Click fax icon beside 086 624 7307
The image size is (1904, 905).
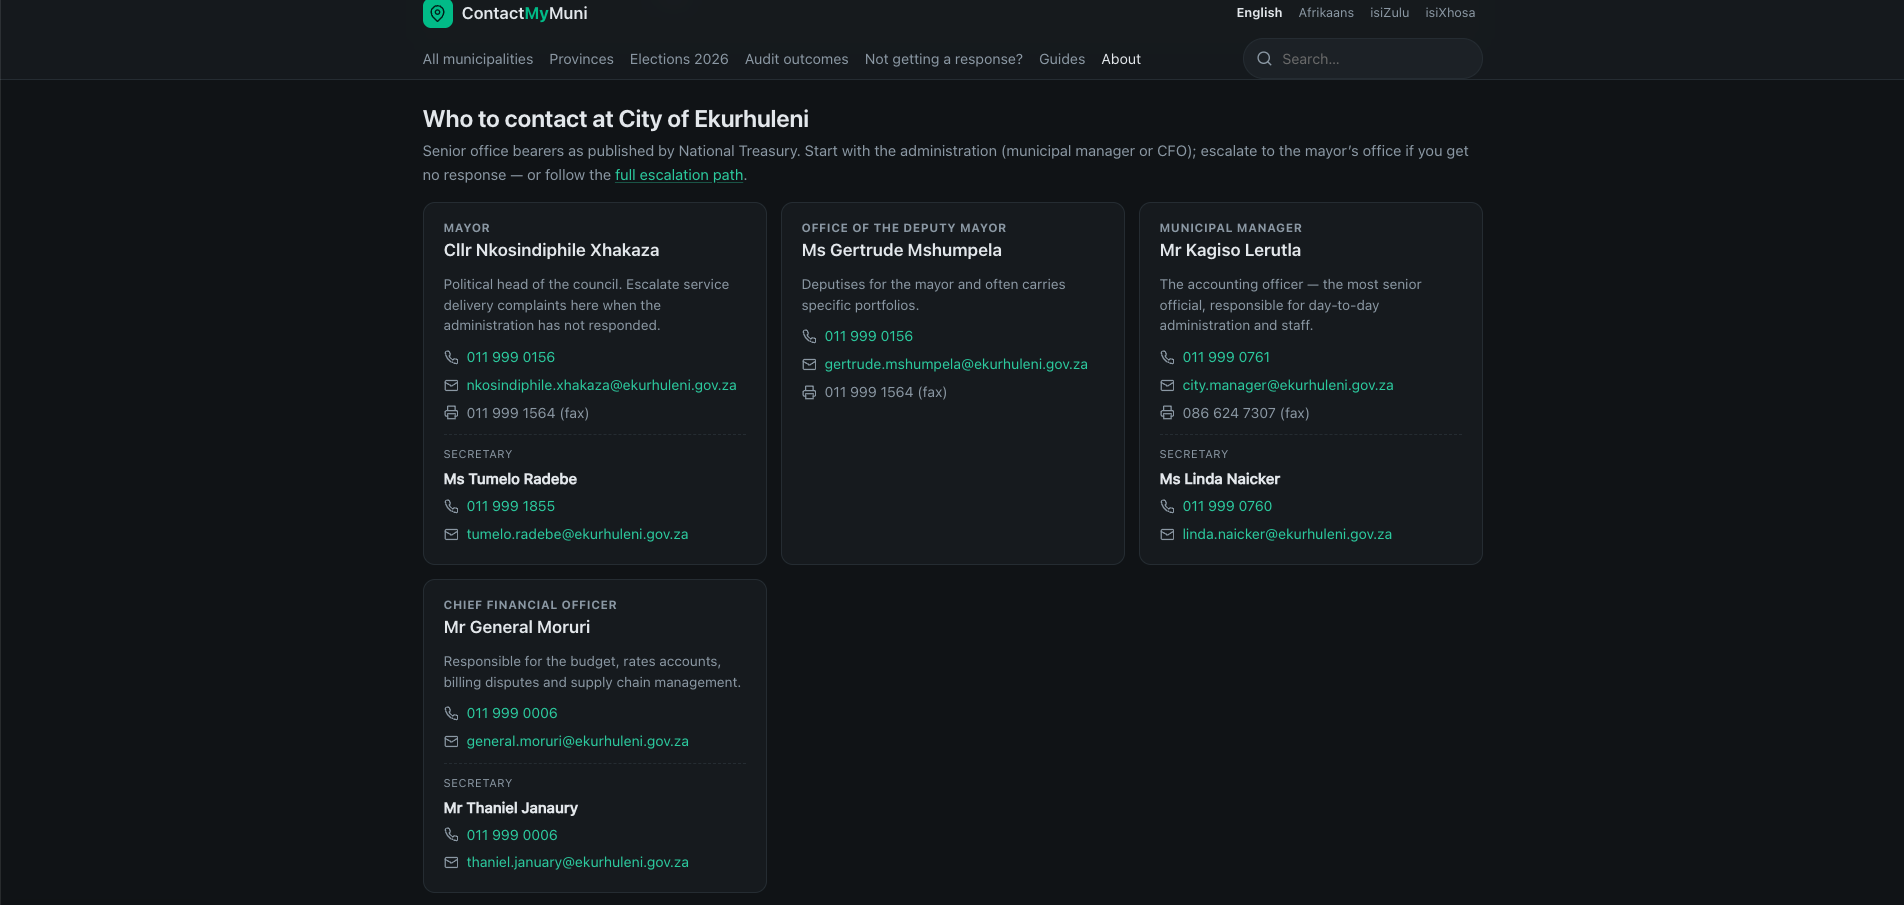[x=1167, y=413]
